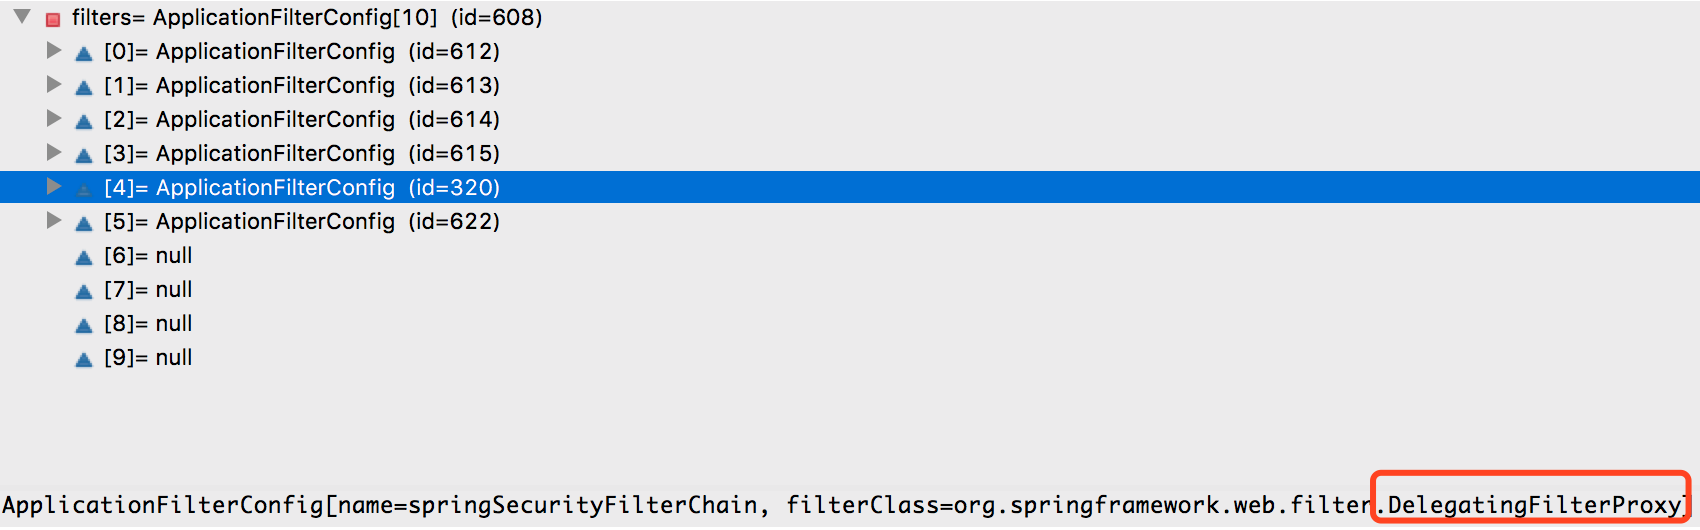Select the [1]= ApplicationFilterConfig (id=613) row
Viewport: 1700px width, 530px height.
[301, 85]
